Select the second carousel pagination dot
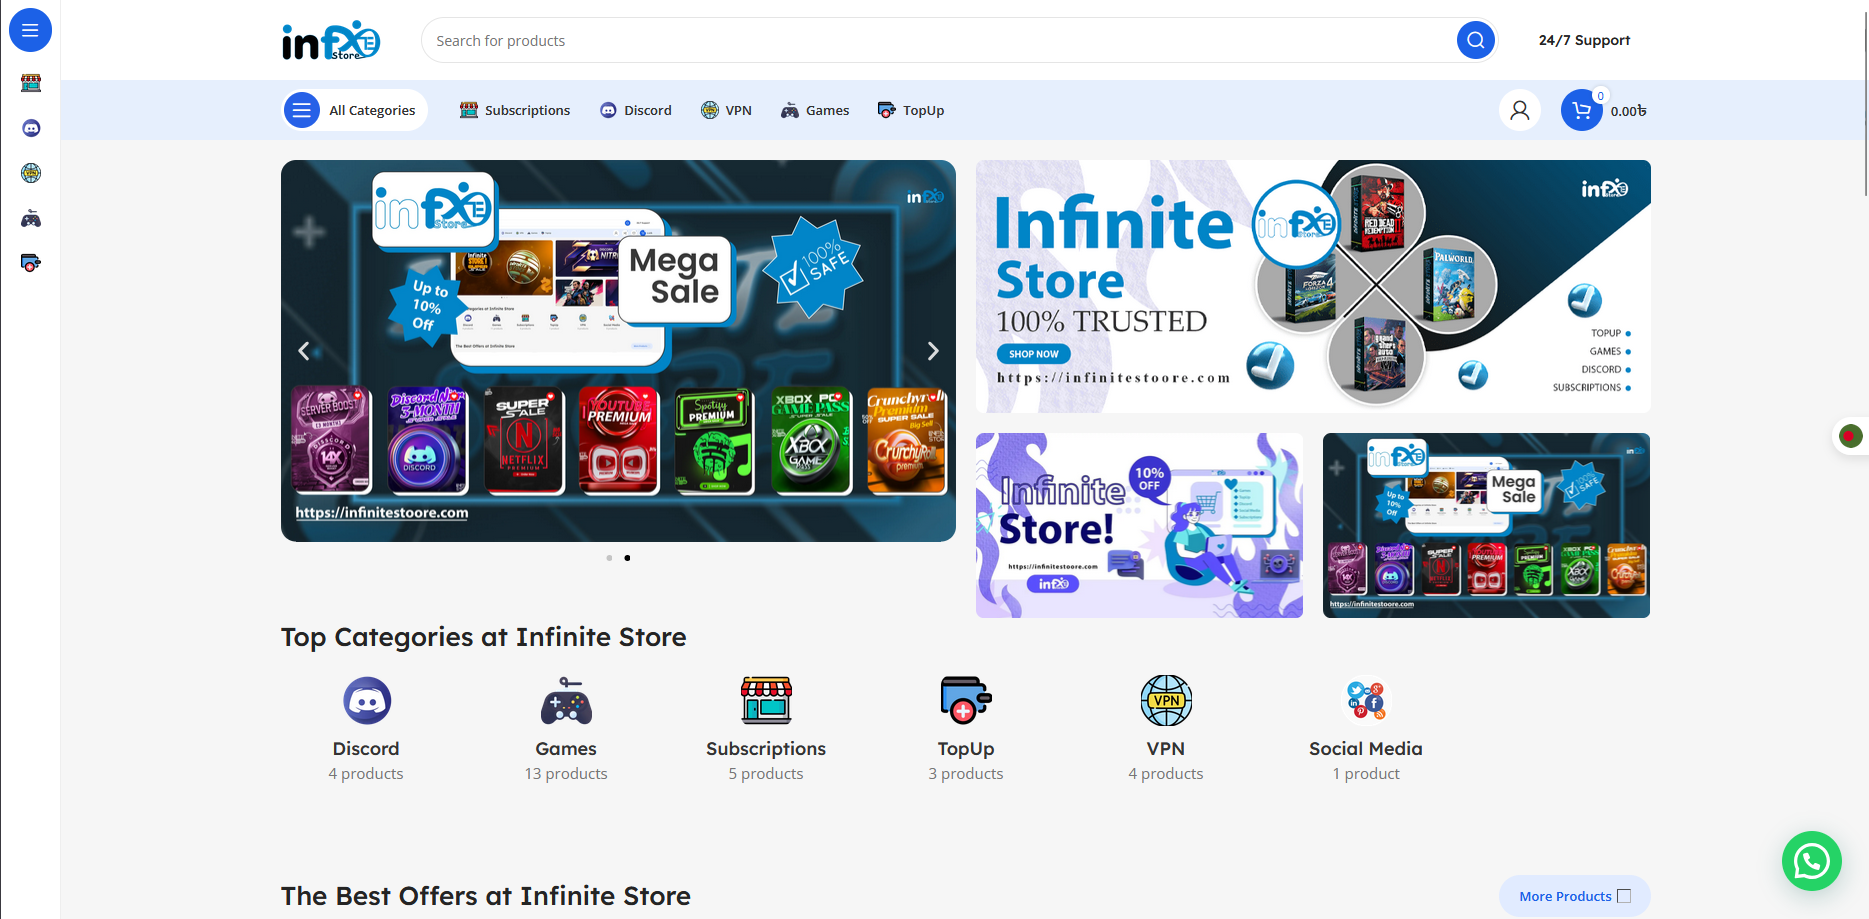 coord(627,558)
